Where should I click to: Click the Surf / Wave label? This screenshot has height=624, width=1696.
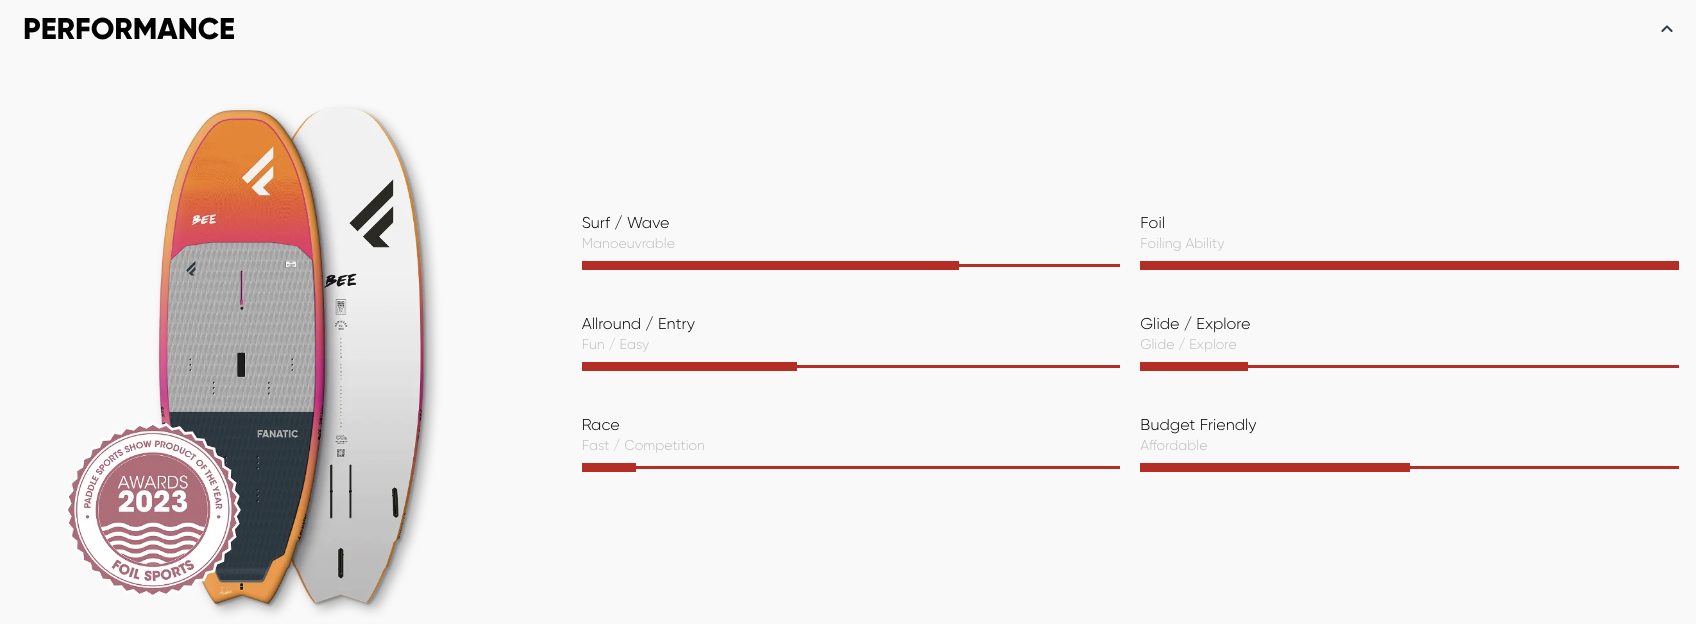(625, 223)
